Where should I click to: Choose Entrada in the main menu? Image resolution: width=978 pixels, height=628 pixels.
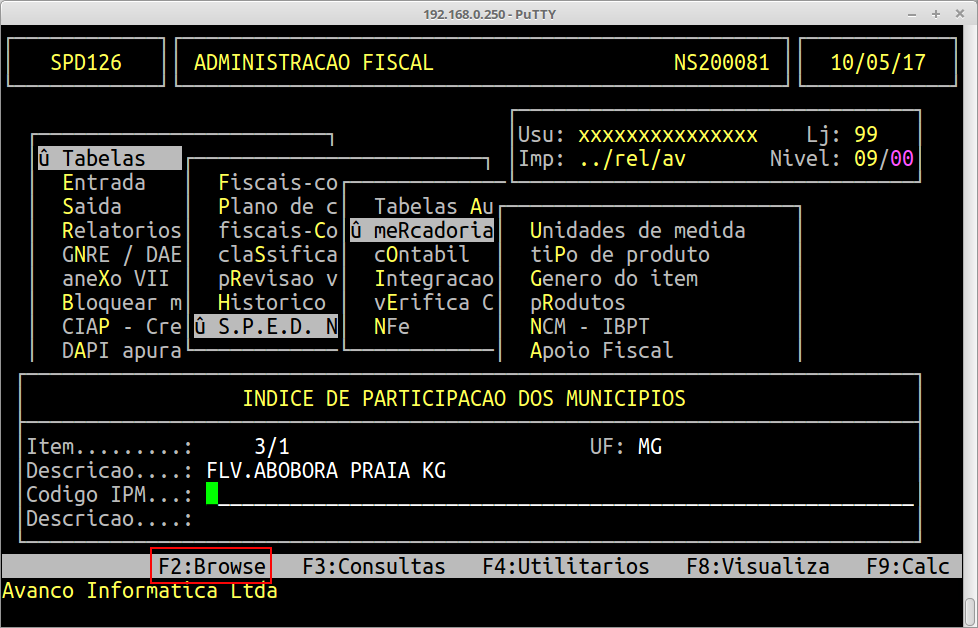pyautogui.click(x=103, y=183)
